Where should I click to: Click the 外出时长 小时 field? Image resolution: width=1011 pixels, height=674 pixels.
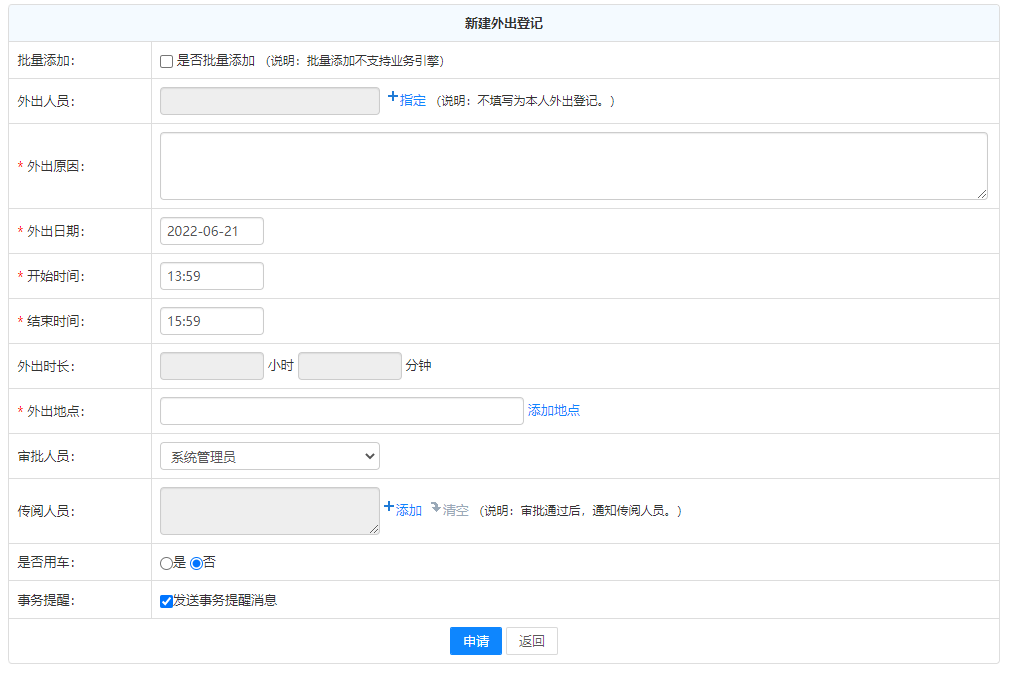pos(212,366)
